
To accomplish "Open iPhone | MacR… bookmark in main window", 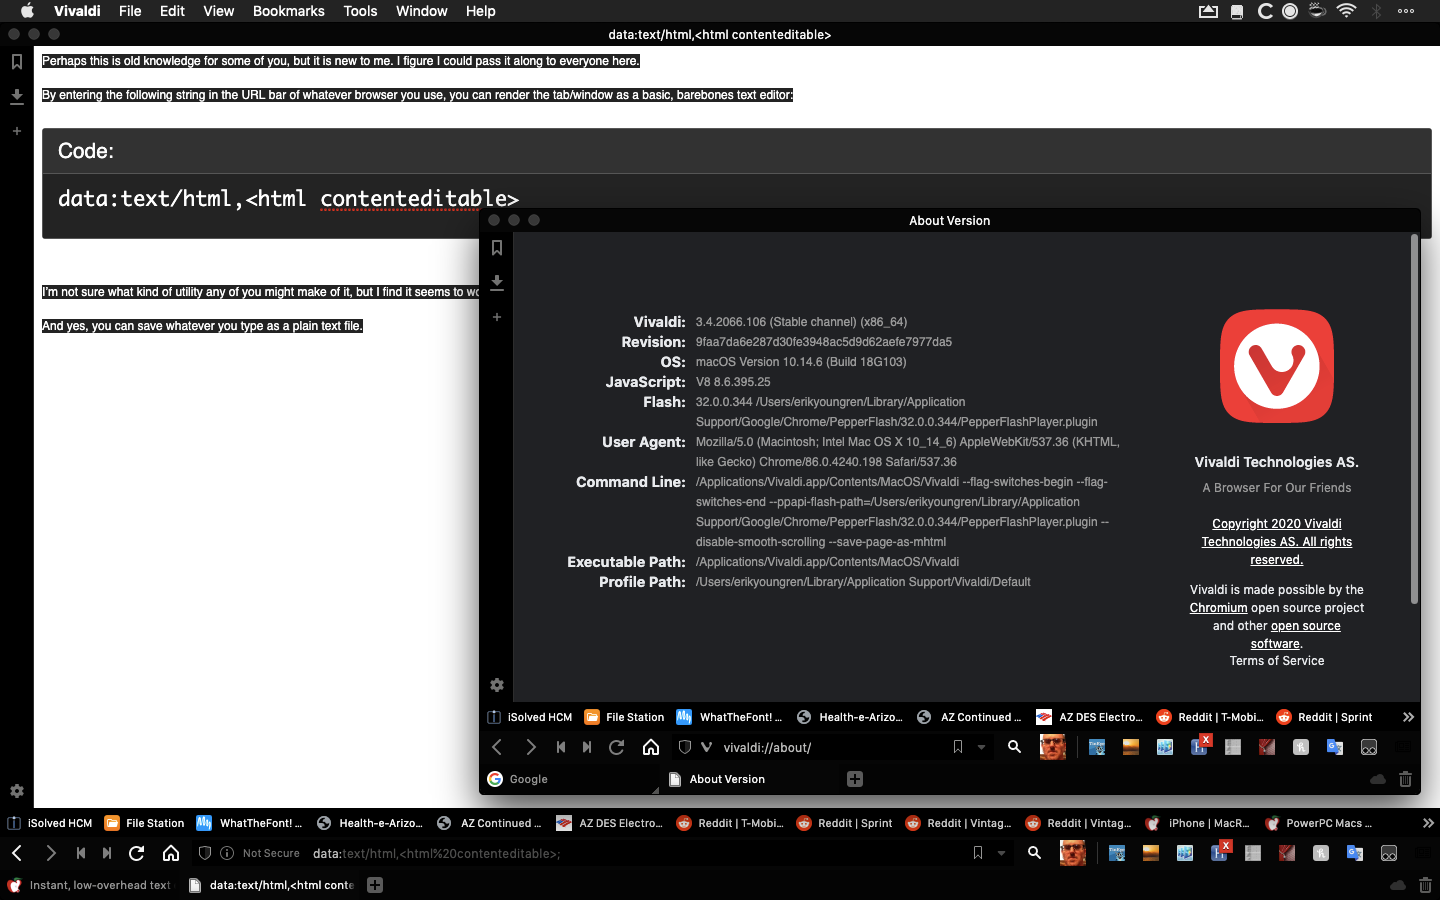I will click(1198, 823).
